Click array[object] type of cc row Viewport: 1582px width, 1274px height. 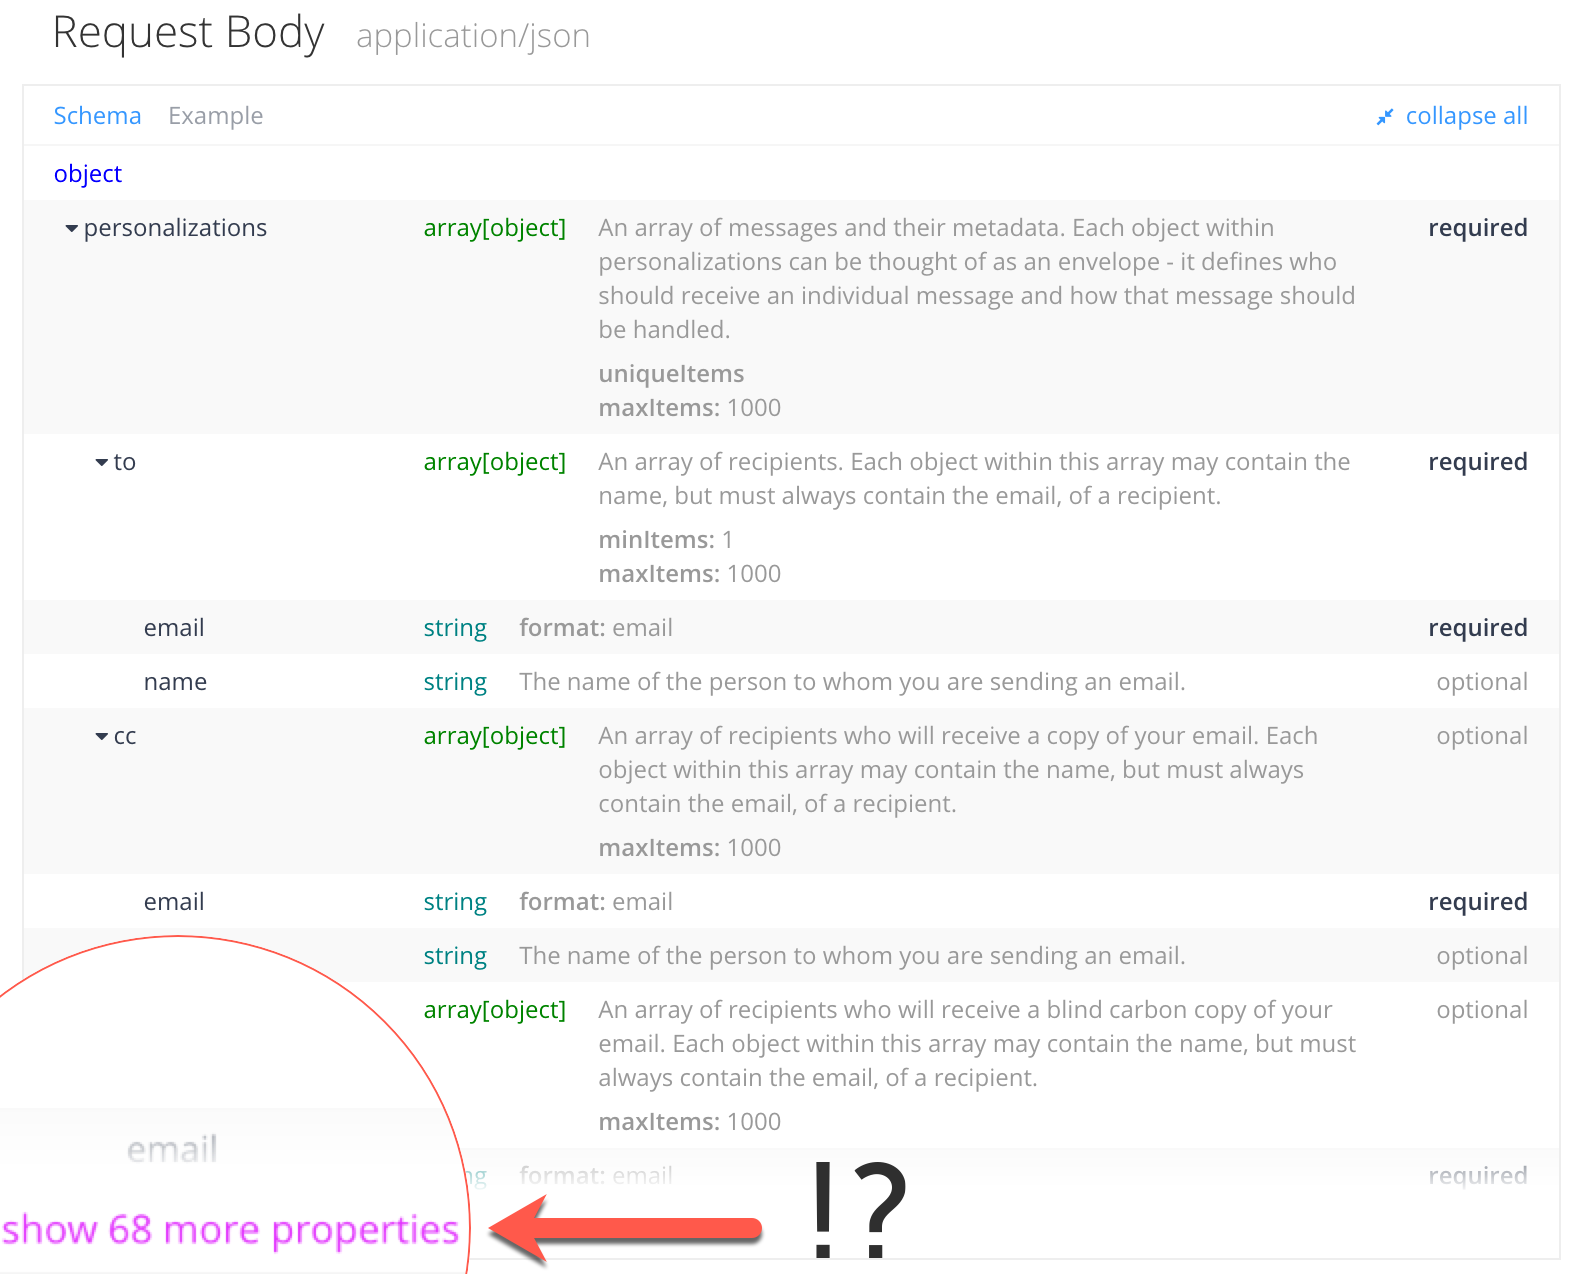click(x=495, y=736)
